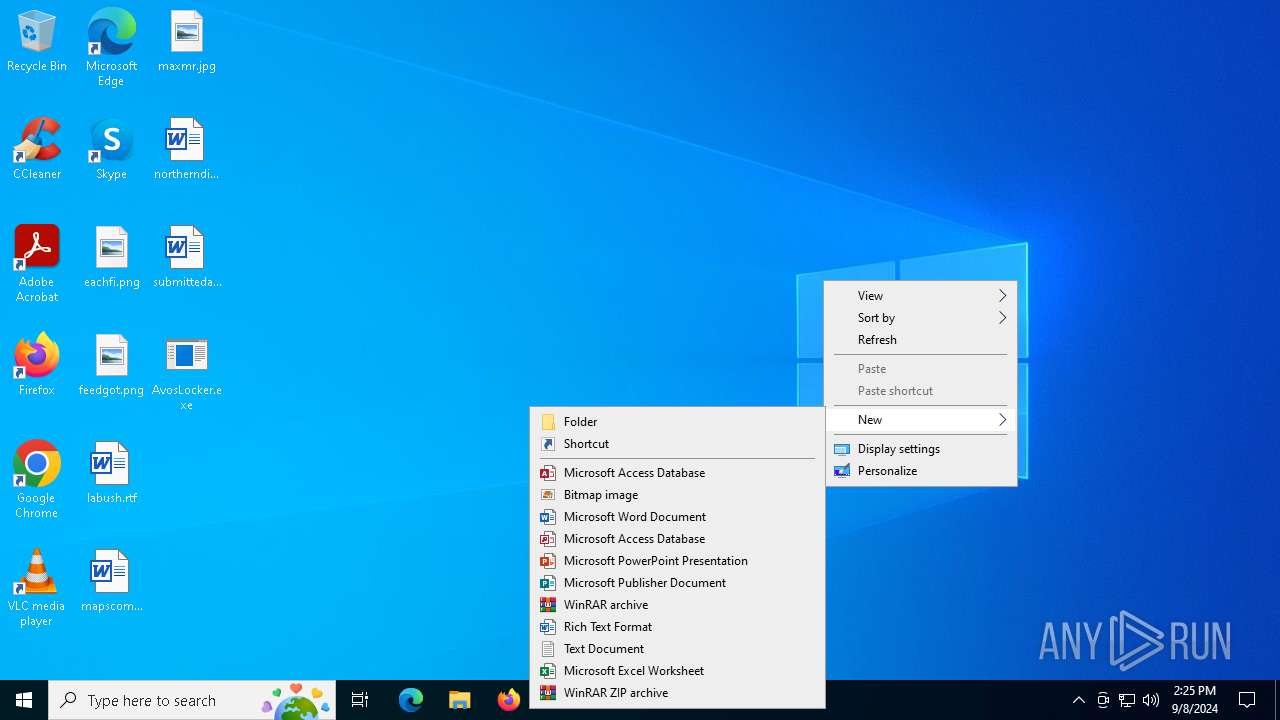
Task: Open Task View from the taskbar
Action: tap(360, 700)
